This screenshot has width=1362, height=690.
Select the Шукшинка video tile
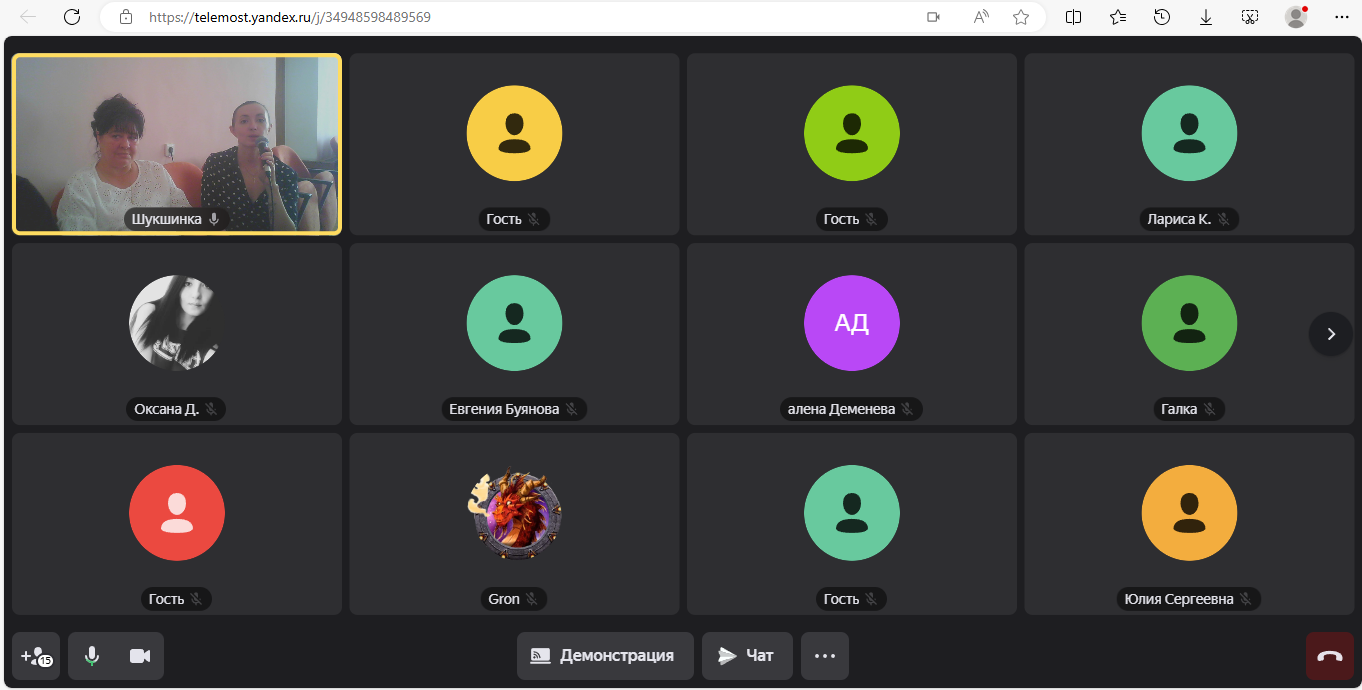tap(177, 144)
